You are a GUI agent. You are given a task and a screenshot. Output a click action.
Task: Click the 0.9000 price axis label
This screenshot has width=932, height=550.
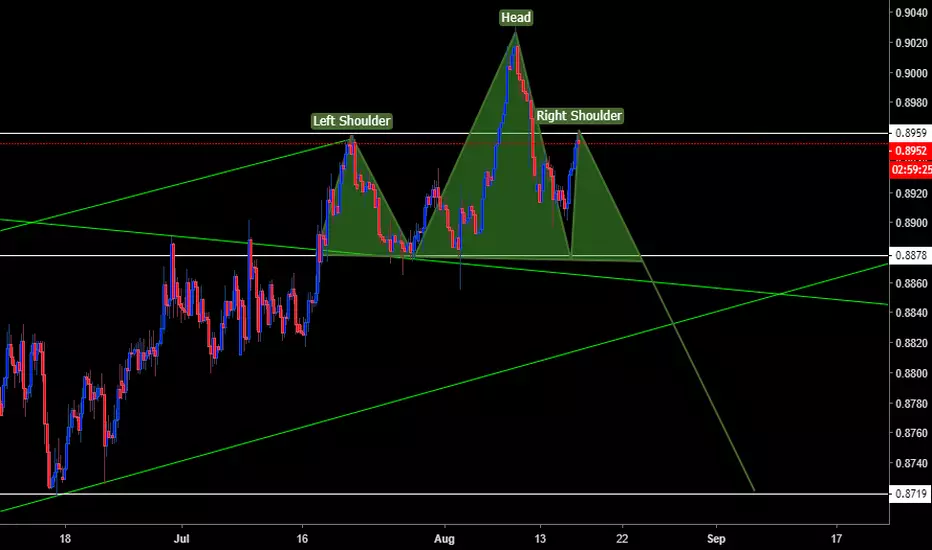tap(911, 73)
